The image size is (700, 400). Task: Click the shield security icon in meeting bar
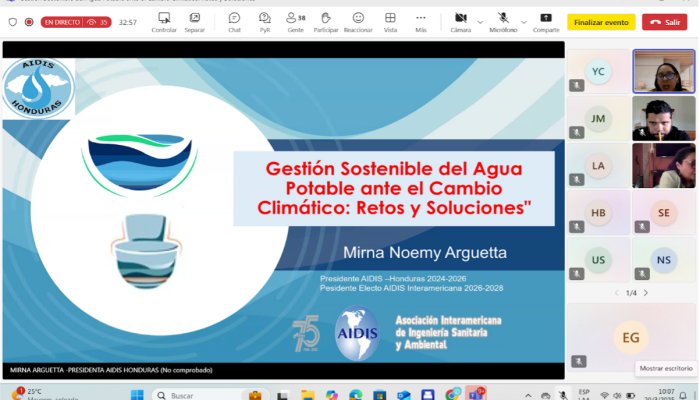[12, 22]
